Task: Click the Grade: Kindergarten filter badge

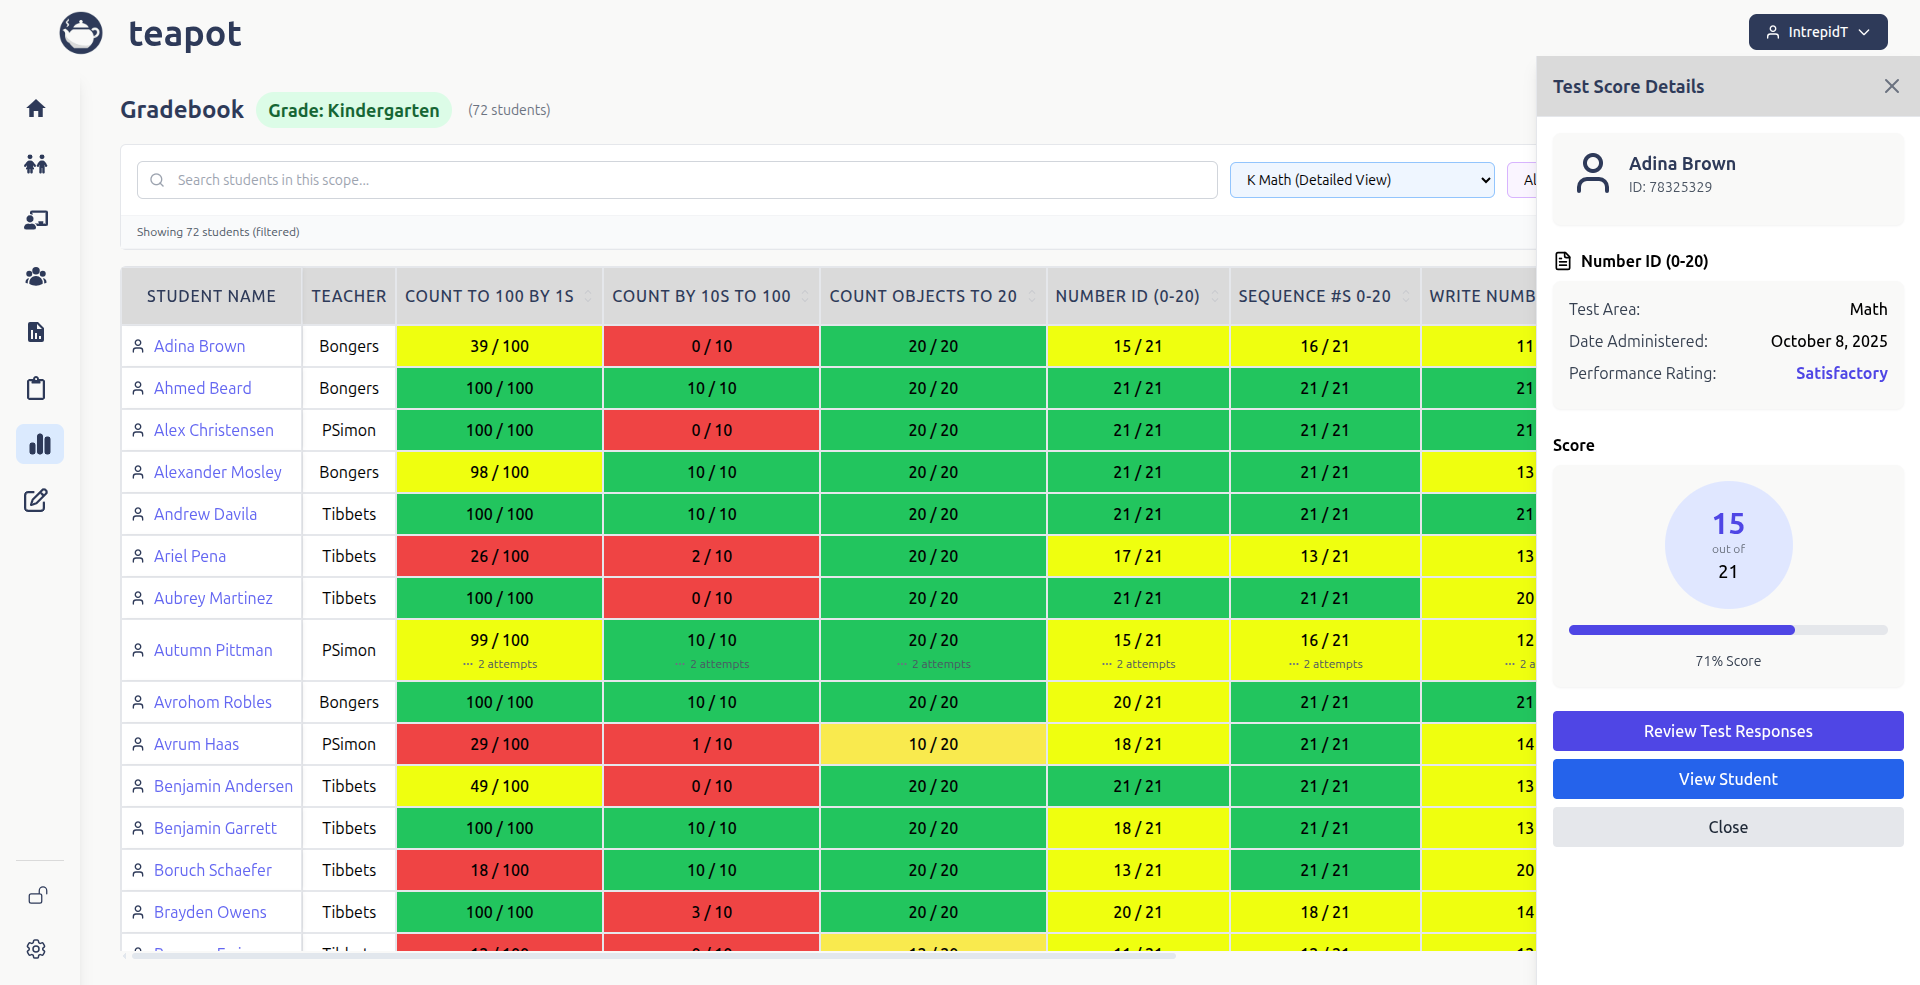Action: tap(353, 110)
